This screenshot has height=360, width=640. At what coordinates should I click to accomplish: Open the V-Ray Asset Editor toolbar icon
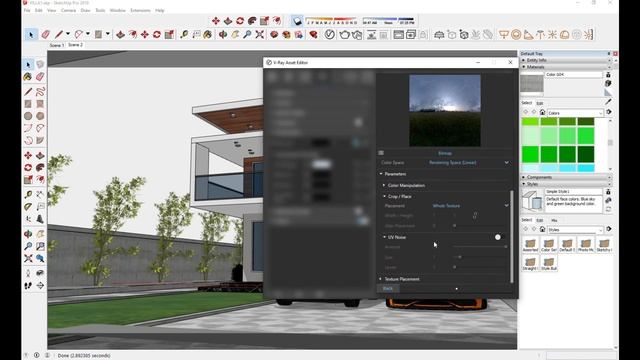click(x=329, y=35)
